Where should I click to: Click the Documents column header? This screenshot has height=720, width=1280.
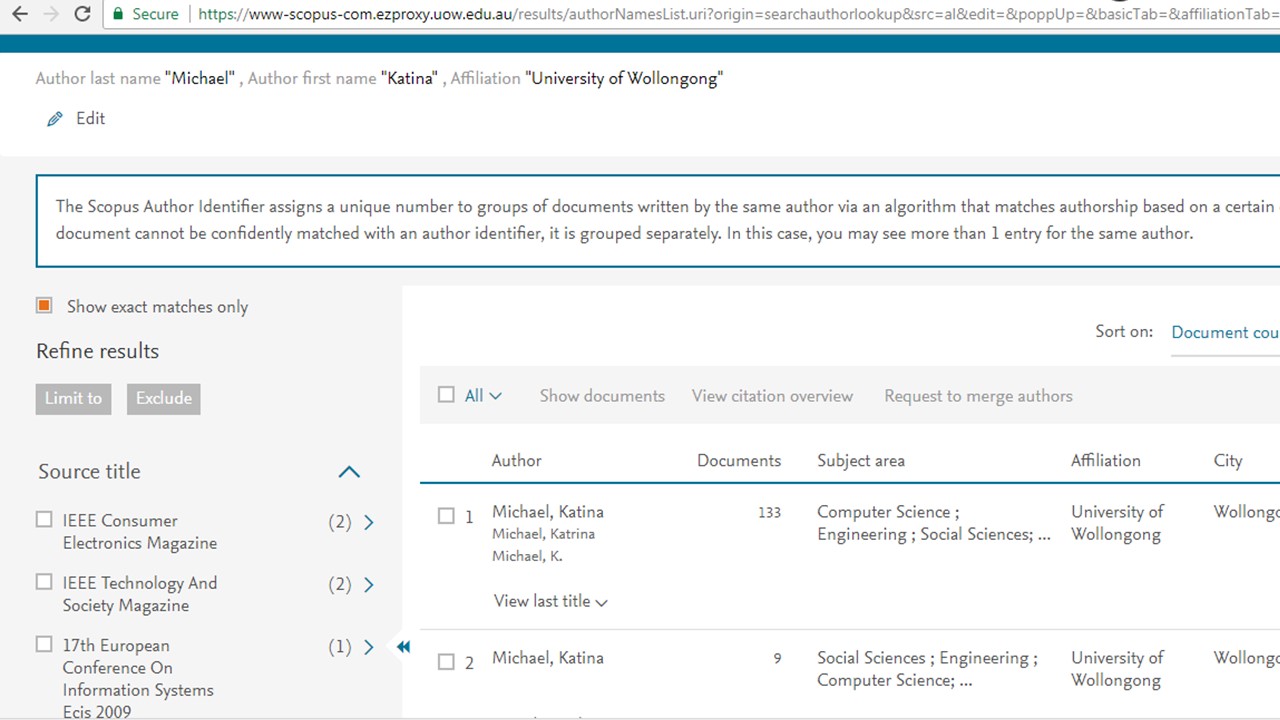pyautogui.click(x=739, y=461)
